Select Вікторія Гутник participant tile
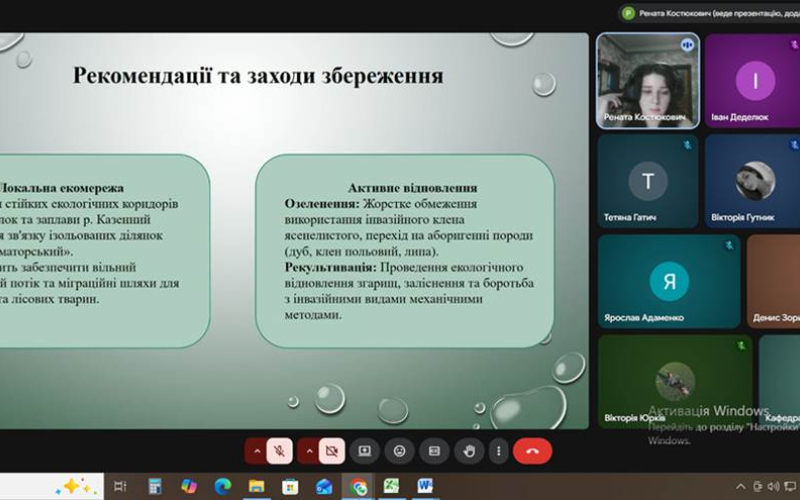Screen dimensions: 800x500 coord(752,181)
